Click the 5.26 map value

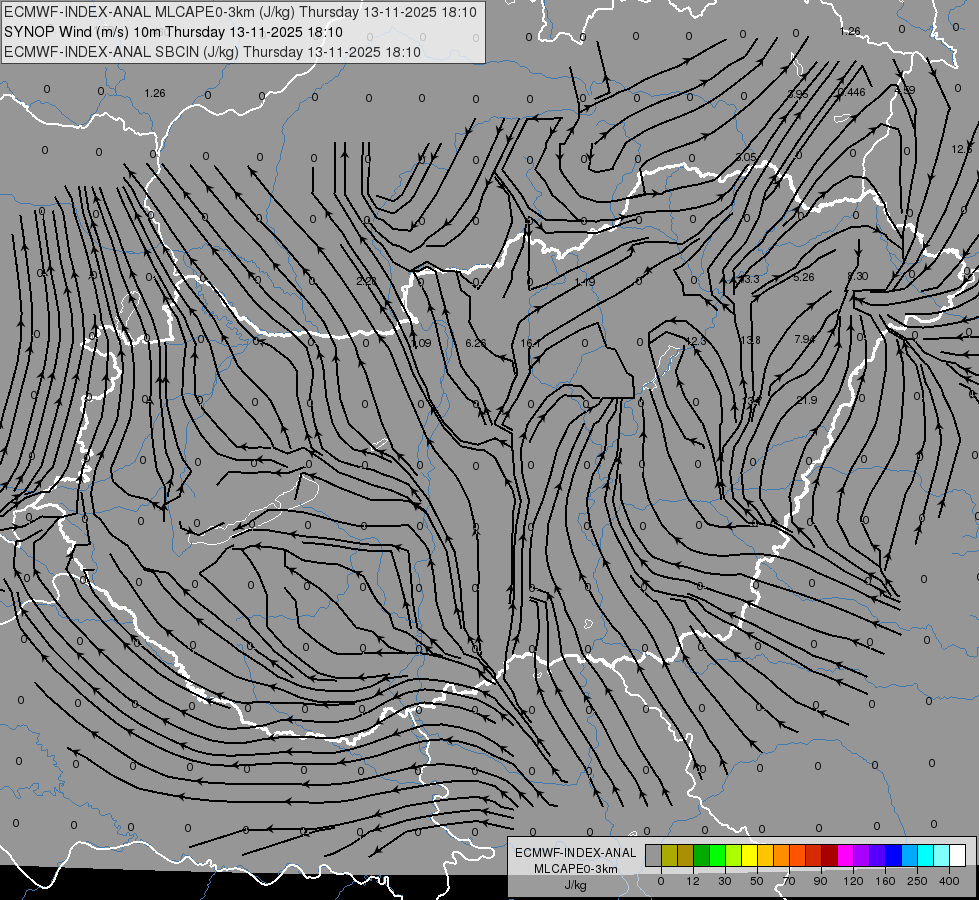pos(804,277)
